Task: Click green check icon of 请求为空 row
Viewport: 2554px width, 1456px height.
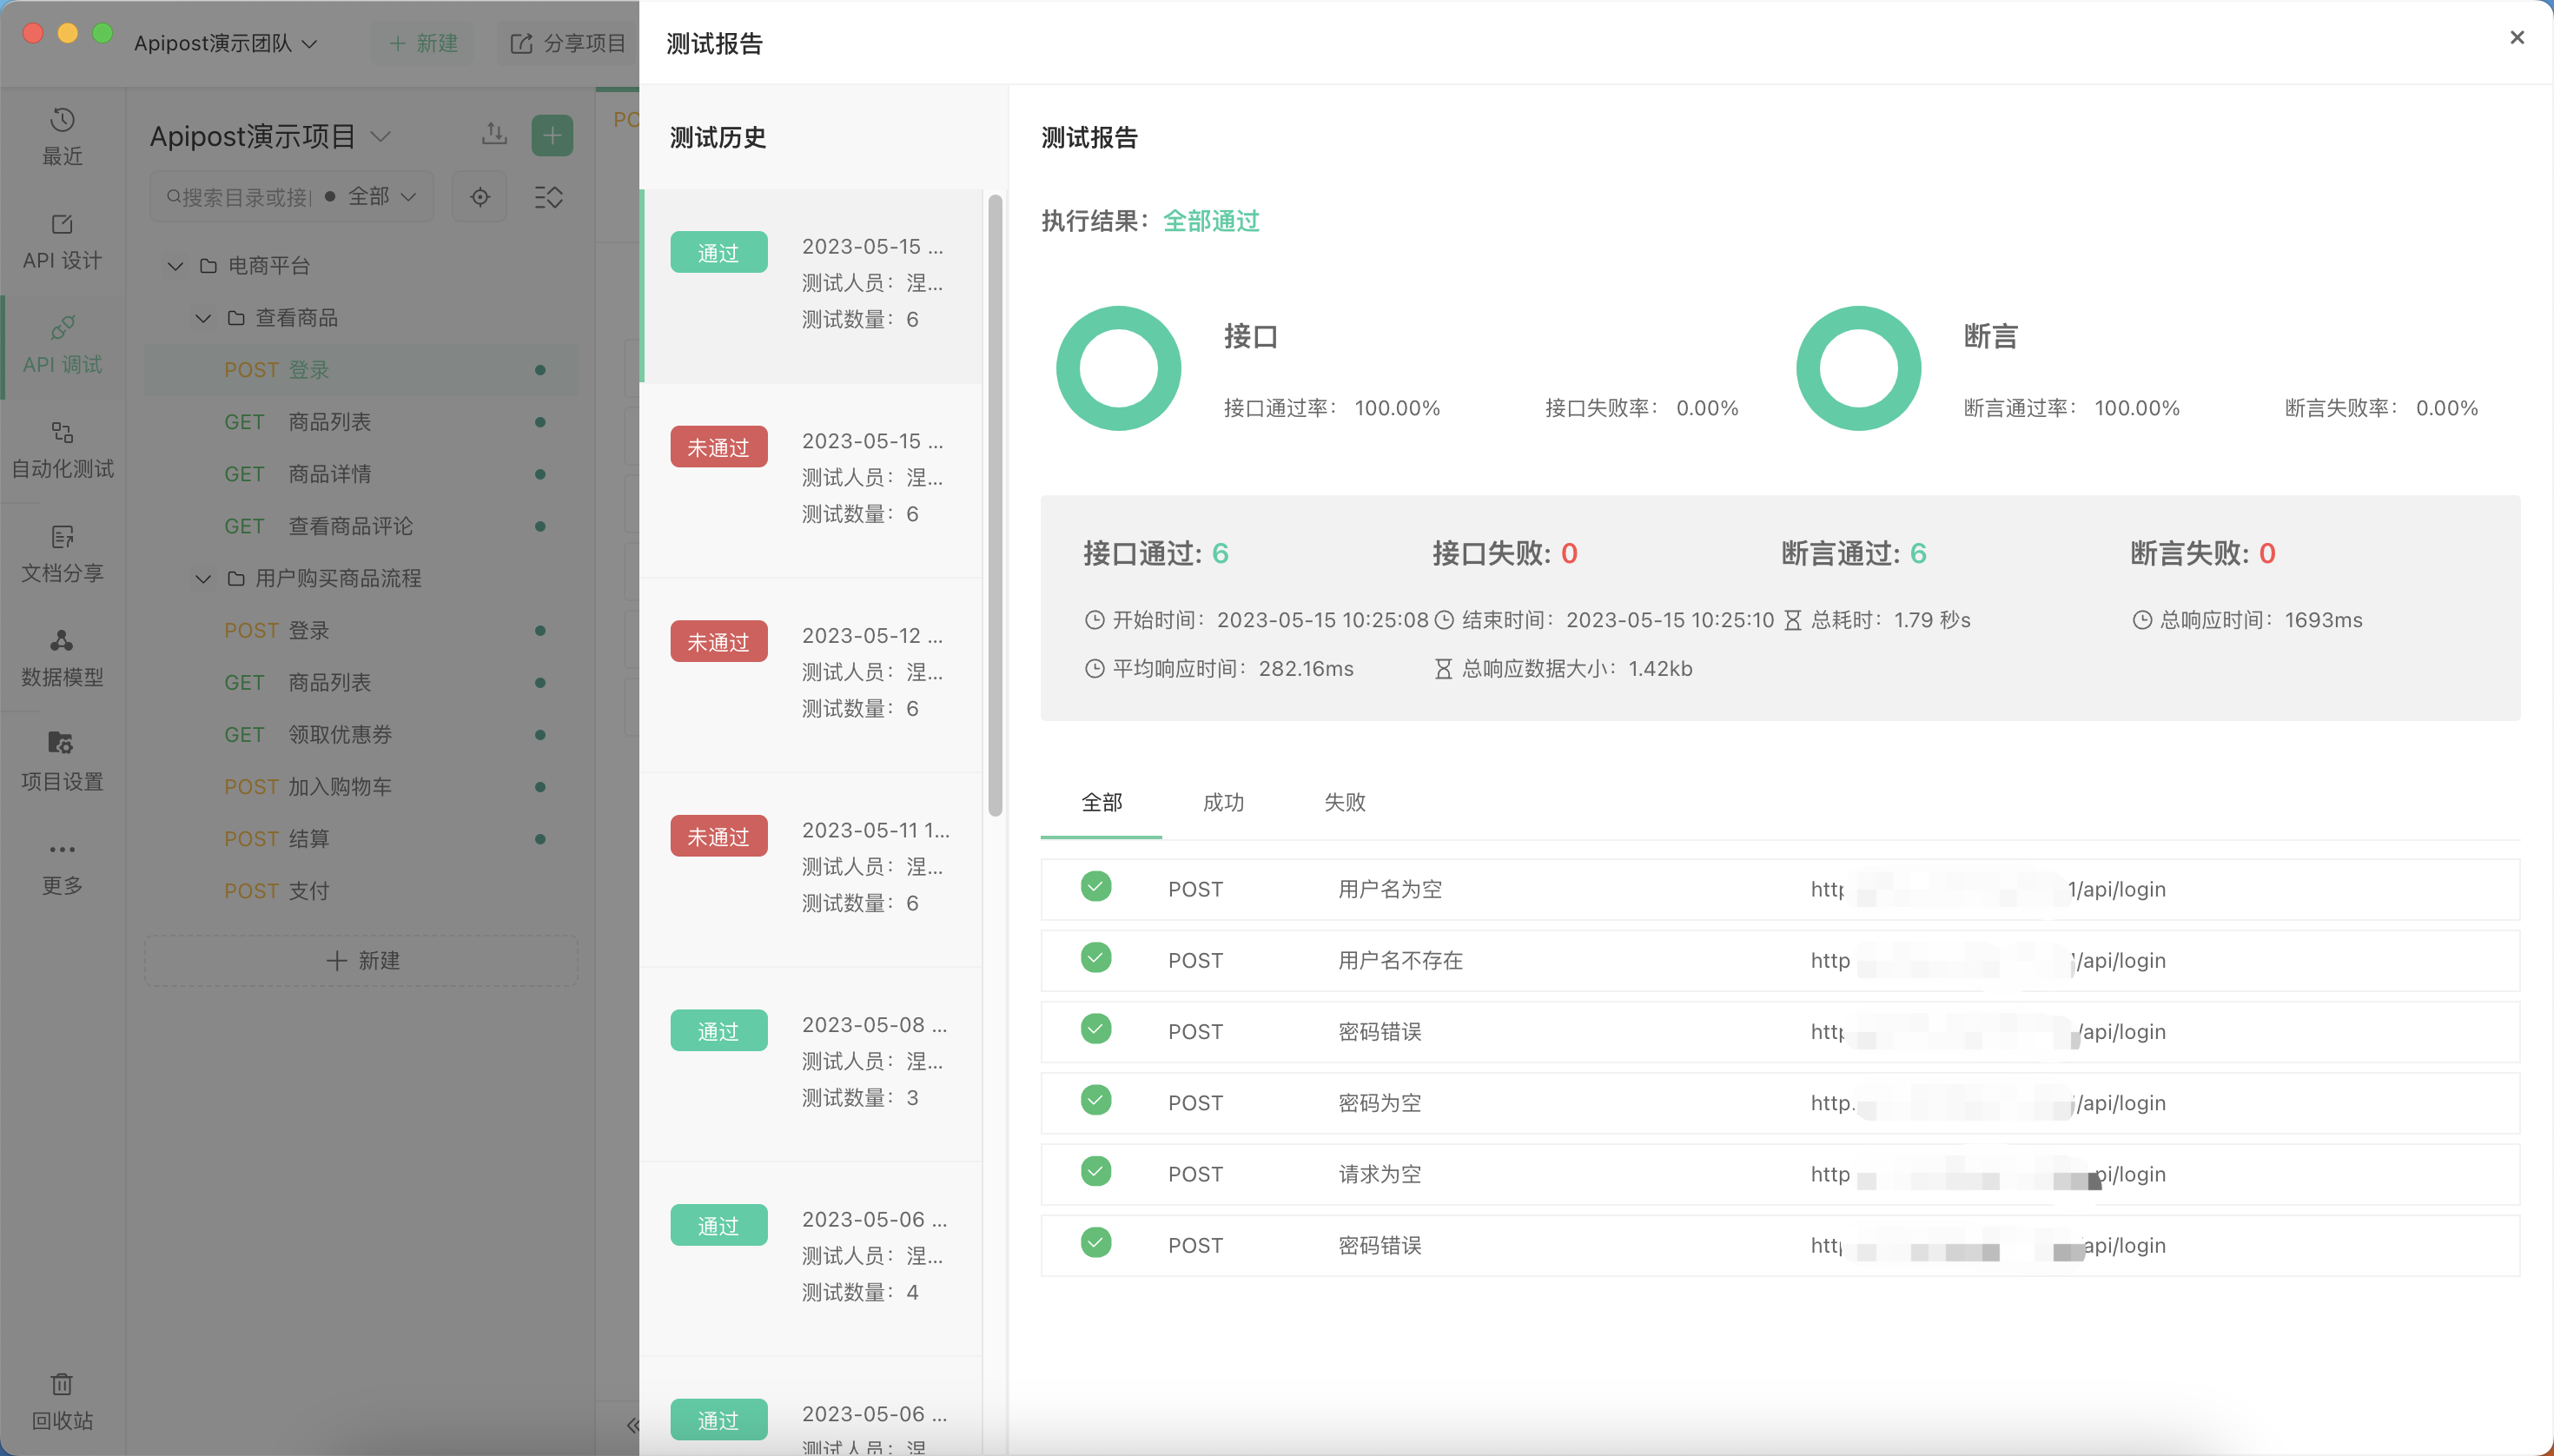Action: (x=1096, y=1171)
